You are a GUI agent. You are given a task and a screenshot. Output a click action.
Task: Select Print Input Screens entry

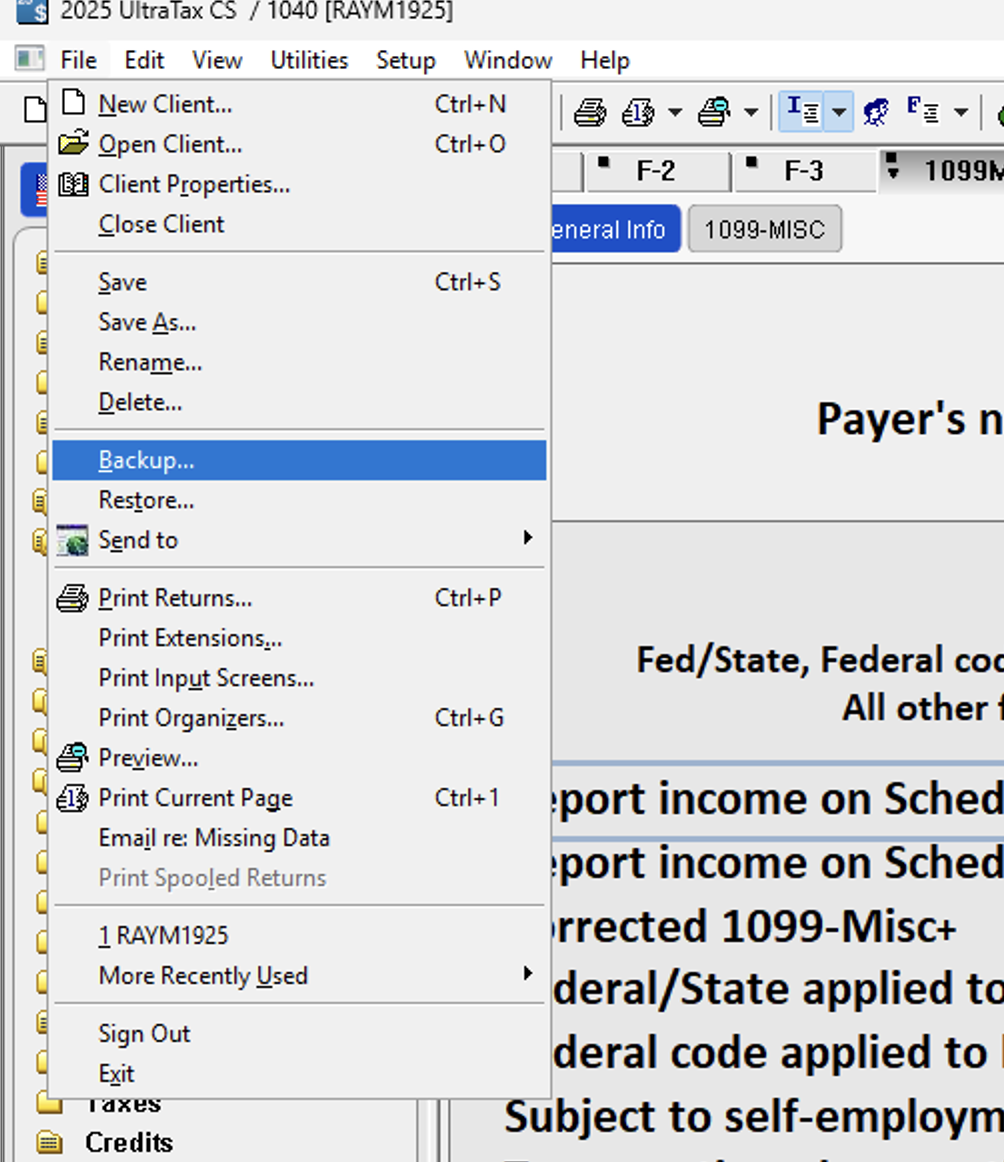click(x=299, y=677)
